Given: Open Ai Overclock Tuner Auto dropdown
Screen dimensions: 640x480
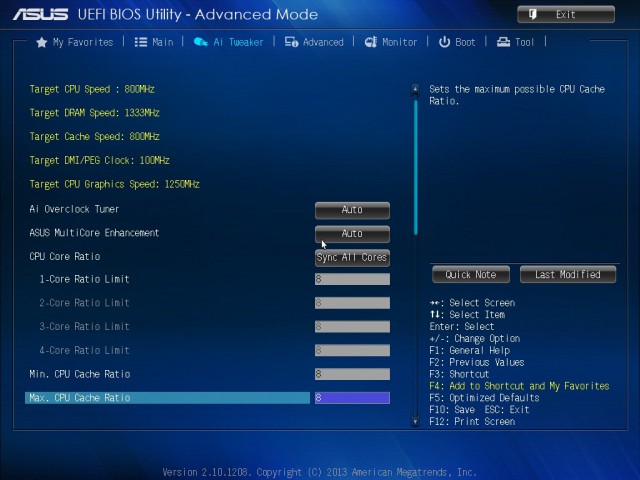Looking at the screenshot, I should 352,210.
